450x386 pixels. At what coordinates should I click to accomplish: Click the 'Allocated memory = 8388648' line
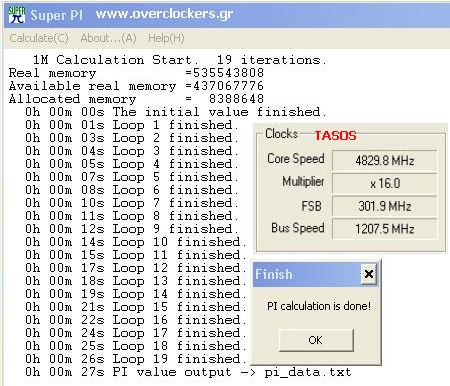(136, 99)
